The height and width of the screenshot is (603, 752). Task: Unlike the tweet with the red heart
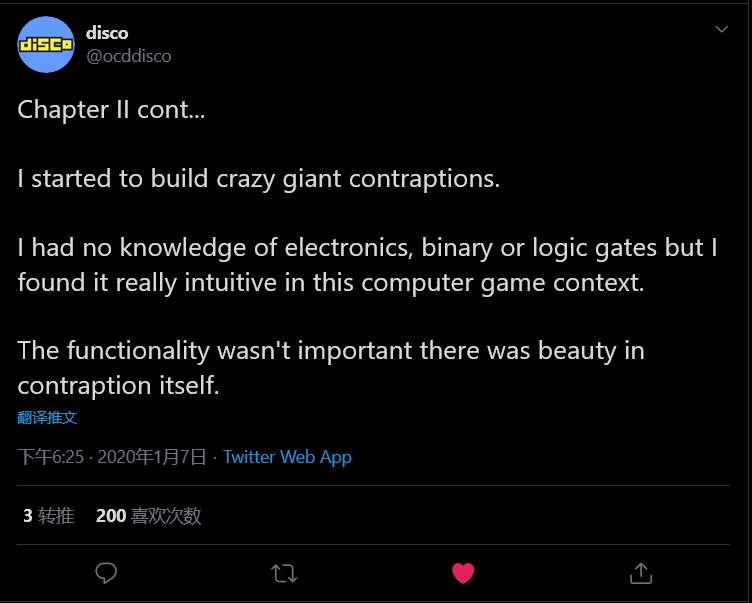(x=462, y=572)
